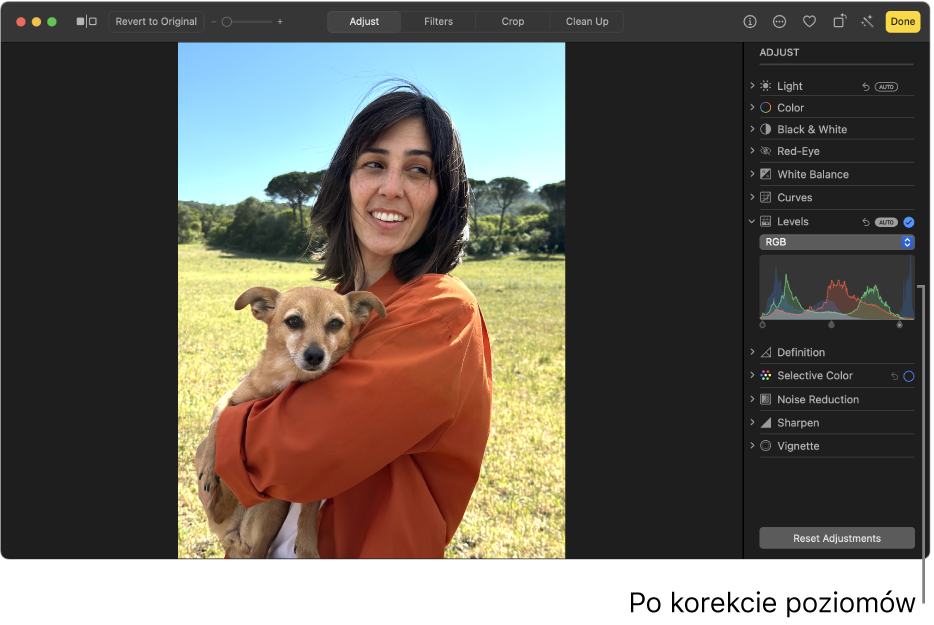Click the Reset Adjustments button
Viewport: 934px width, 625px height.
coord(836,538)
